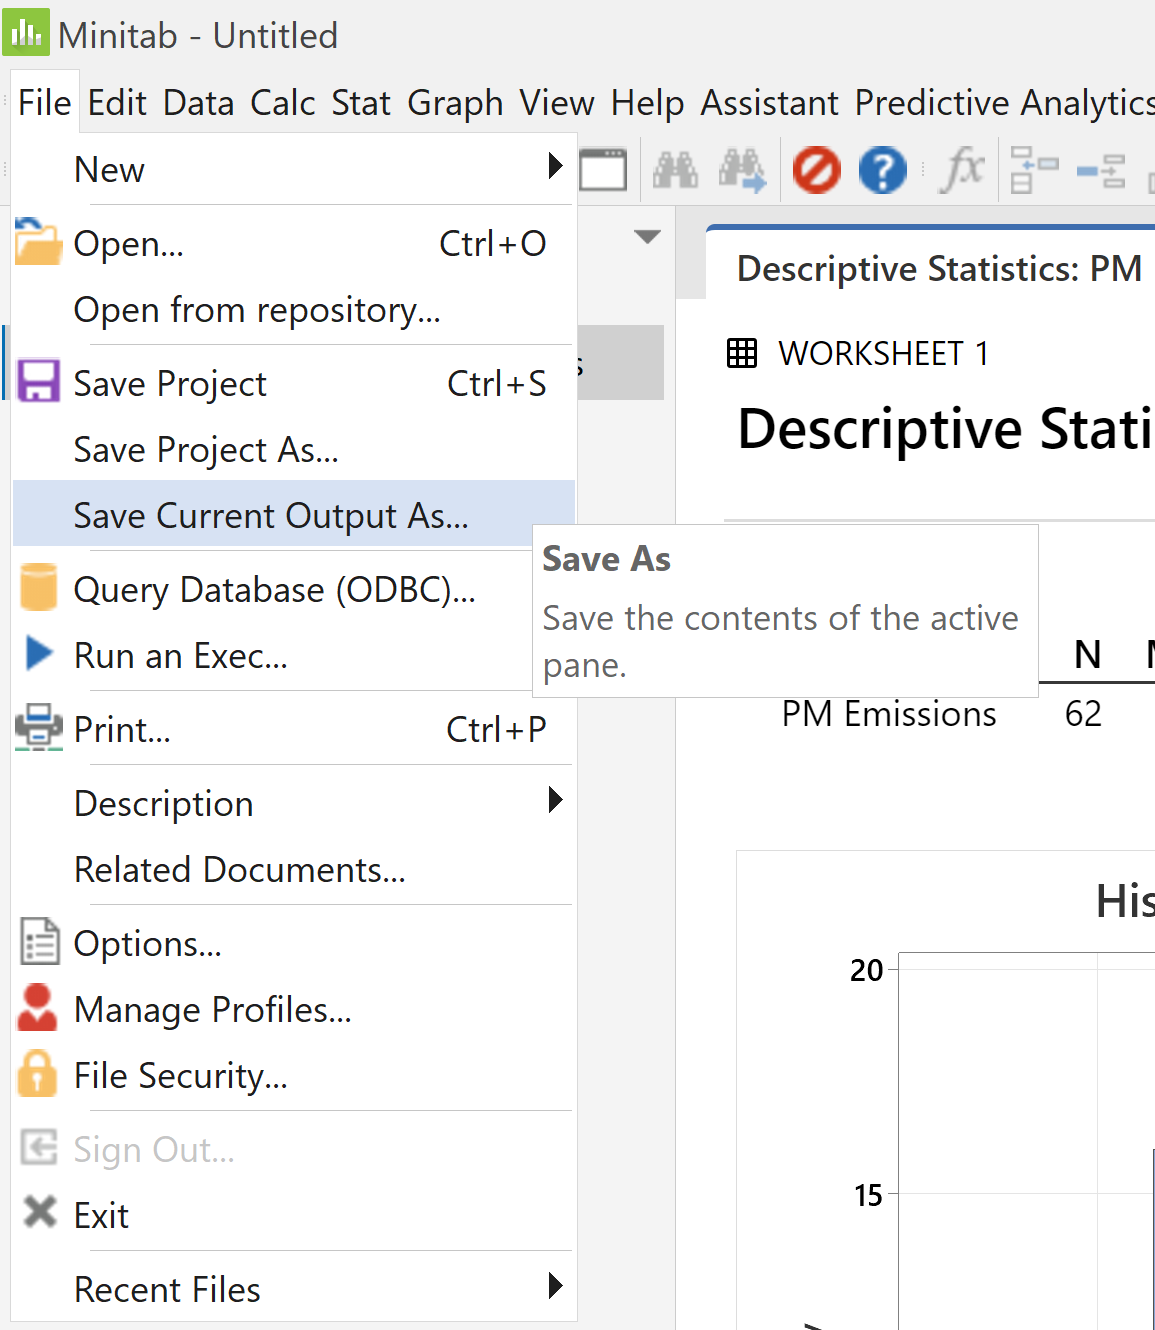The width and height of the screenshot is (1155, 1330).
Task: Open the Data menu
Action: [x=199, y=102]
